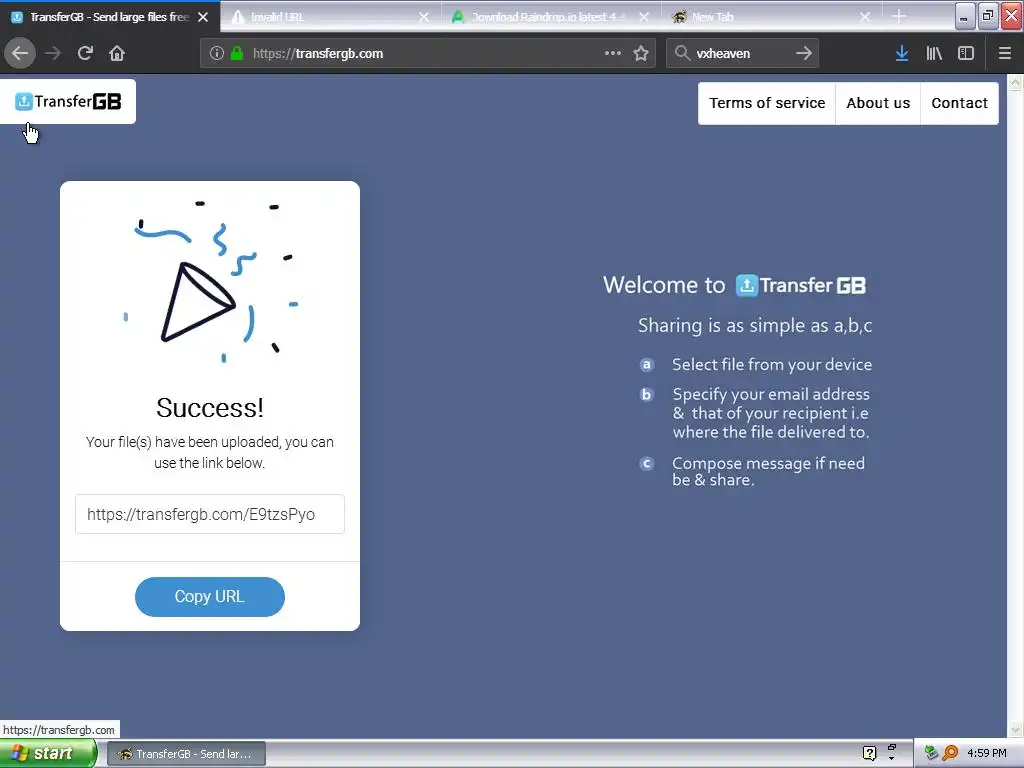Bookmark this page with the star
The width and height of the screenshot is (1024, 768).
coord(641,53)
